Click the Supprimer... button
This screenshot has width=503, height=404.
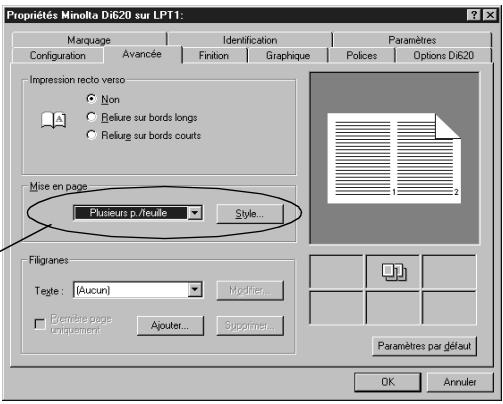250,326
